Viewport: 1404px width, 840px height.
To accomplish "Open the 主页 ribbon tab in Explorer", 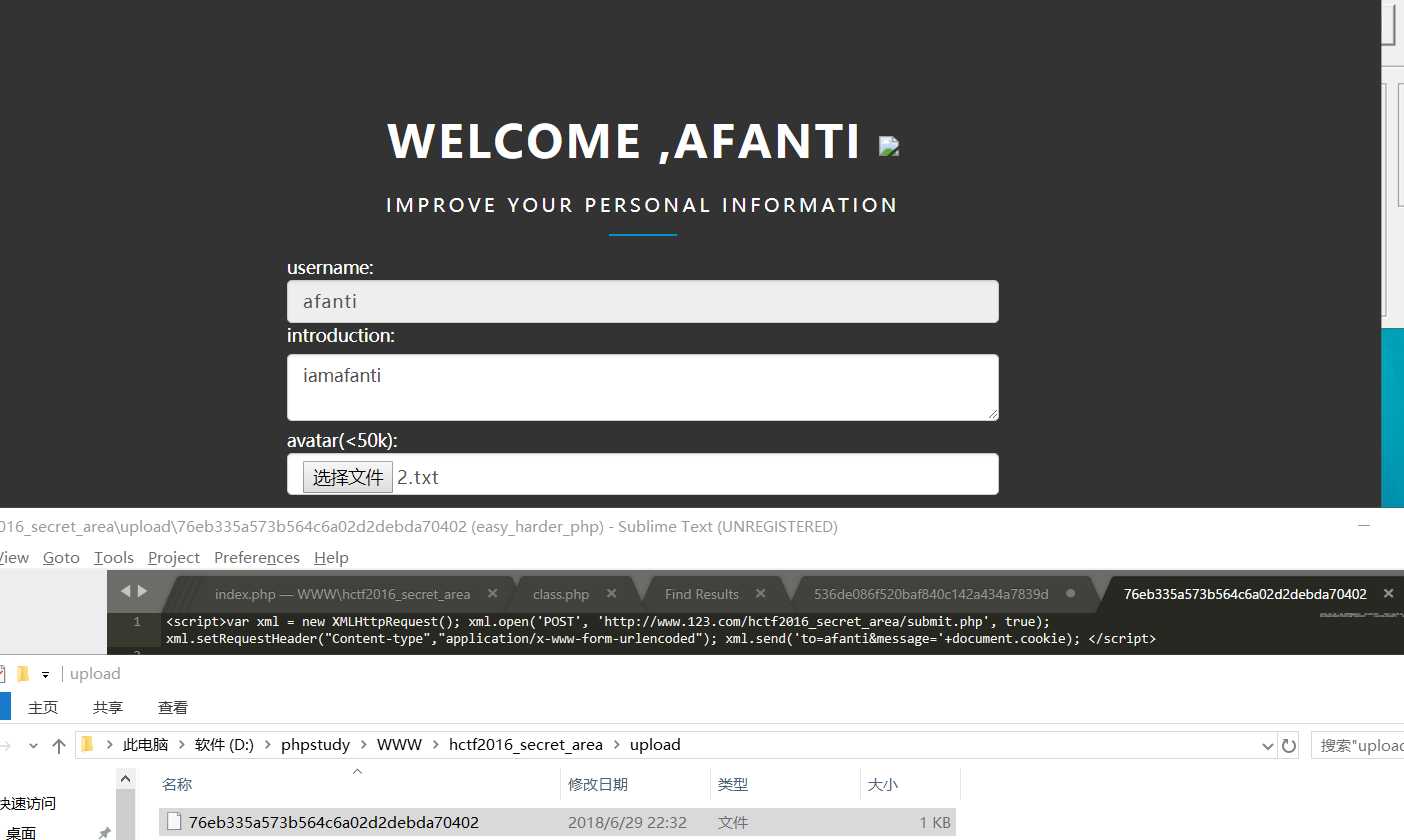I will tap(43, 707).
